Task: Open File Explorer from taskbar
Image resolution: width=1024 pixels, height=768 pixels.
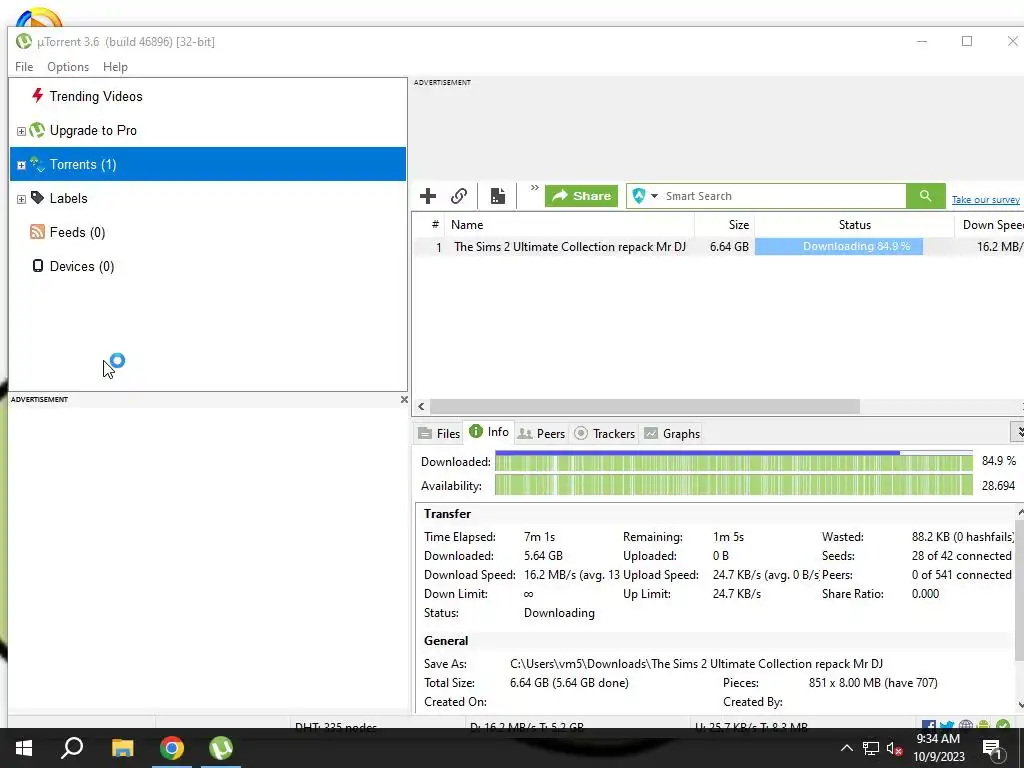Action: [x=122, y=748]
